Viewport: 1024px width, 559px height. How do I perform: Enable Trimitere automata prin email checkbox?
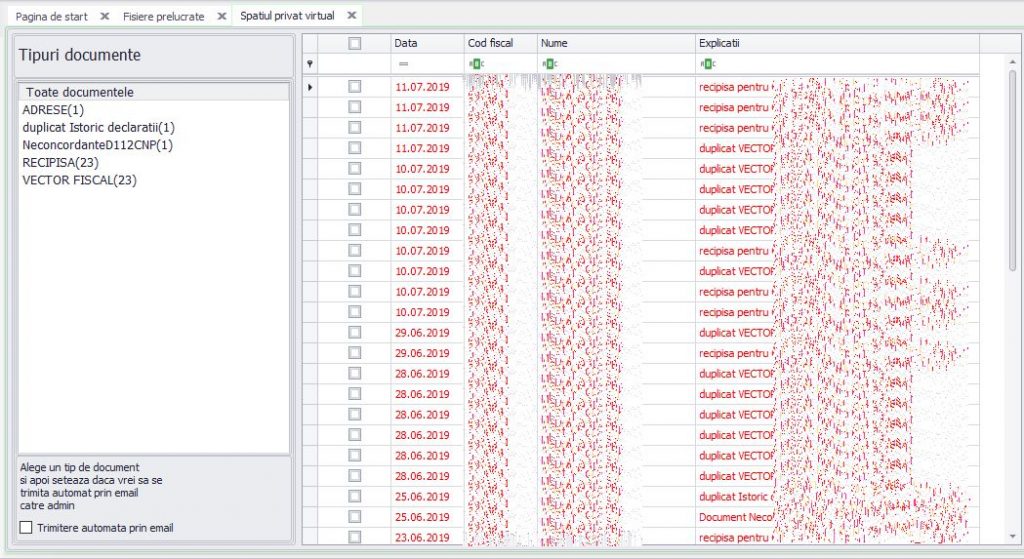(26, 527)
